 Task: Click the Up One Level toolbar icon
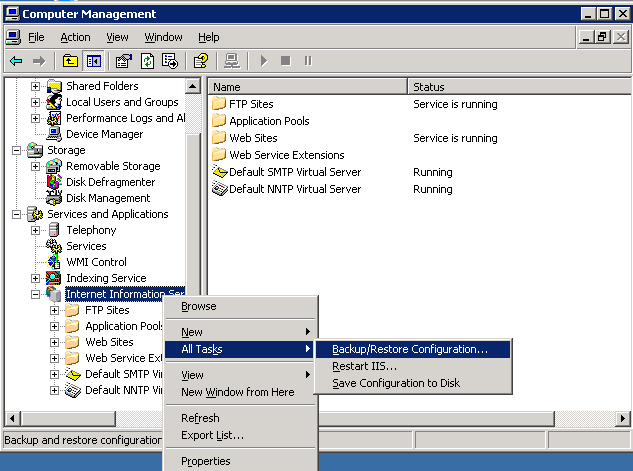point(70,61)
